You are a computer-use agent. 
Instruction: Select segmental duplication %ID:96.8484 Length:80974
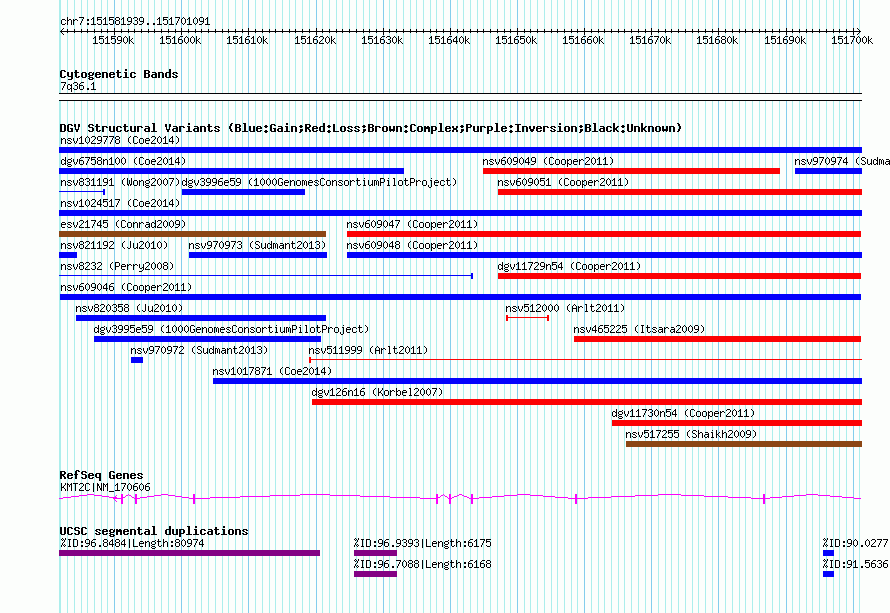click(190, 553)
